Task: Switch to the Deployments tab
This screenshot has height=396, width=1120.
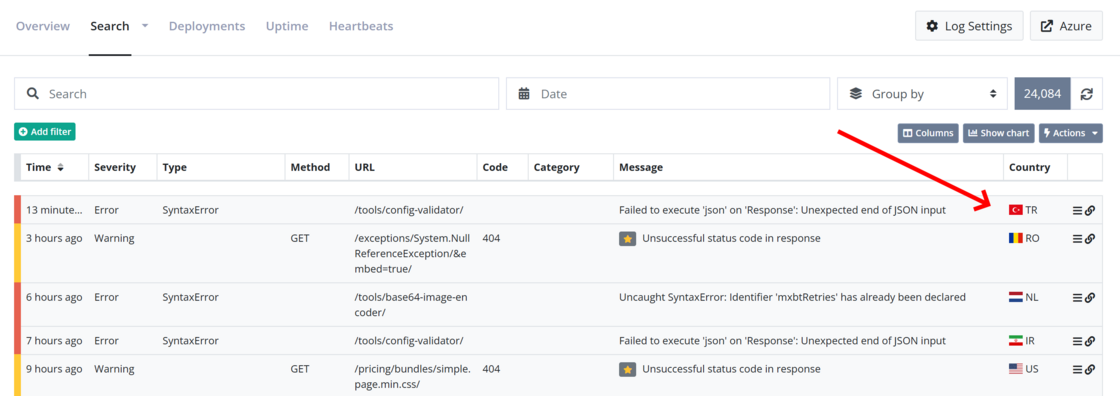Action: coord(206,26)
